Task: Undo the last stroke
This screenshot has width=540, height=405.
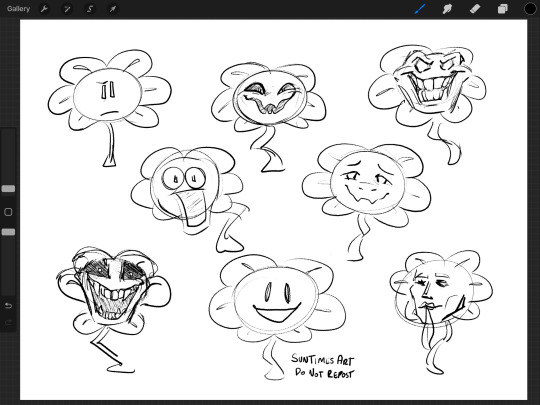Action: click(8, 305)
